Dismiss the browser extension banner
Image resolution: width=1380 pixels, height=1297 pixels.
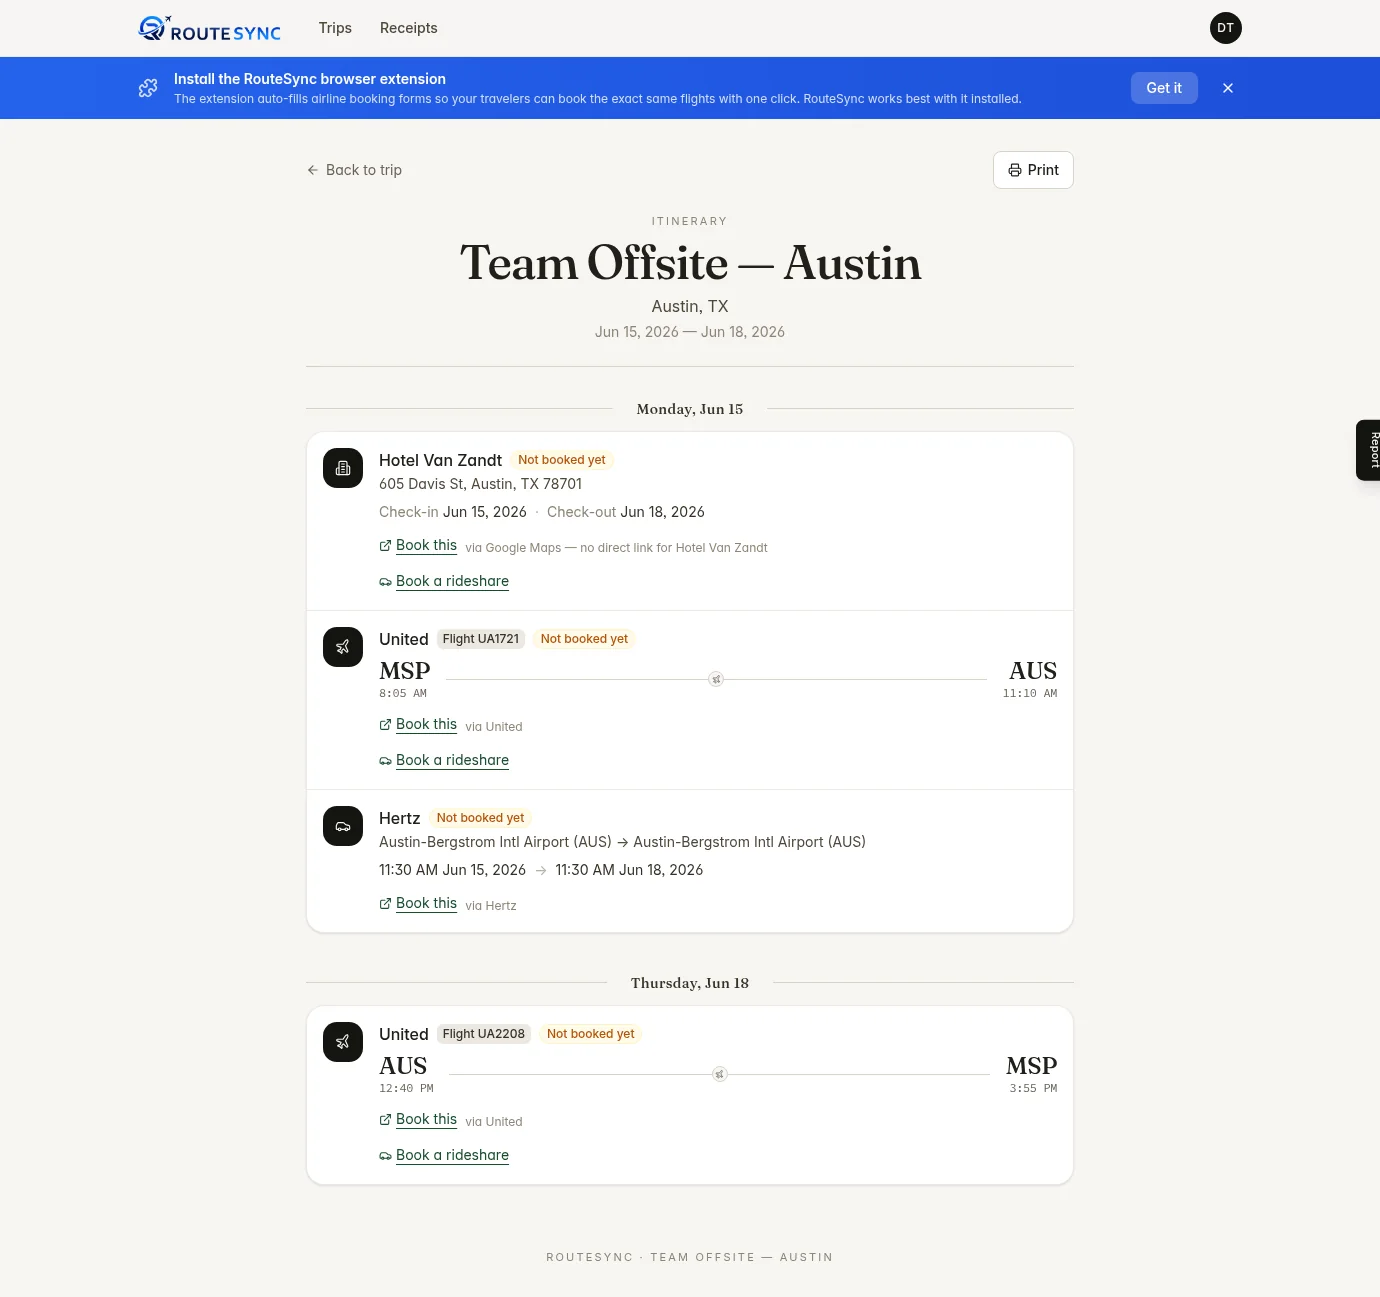point(1228,88)
